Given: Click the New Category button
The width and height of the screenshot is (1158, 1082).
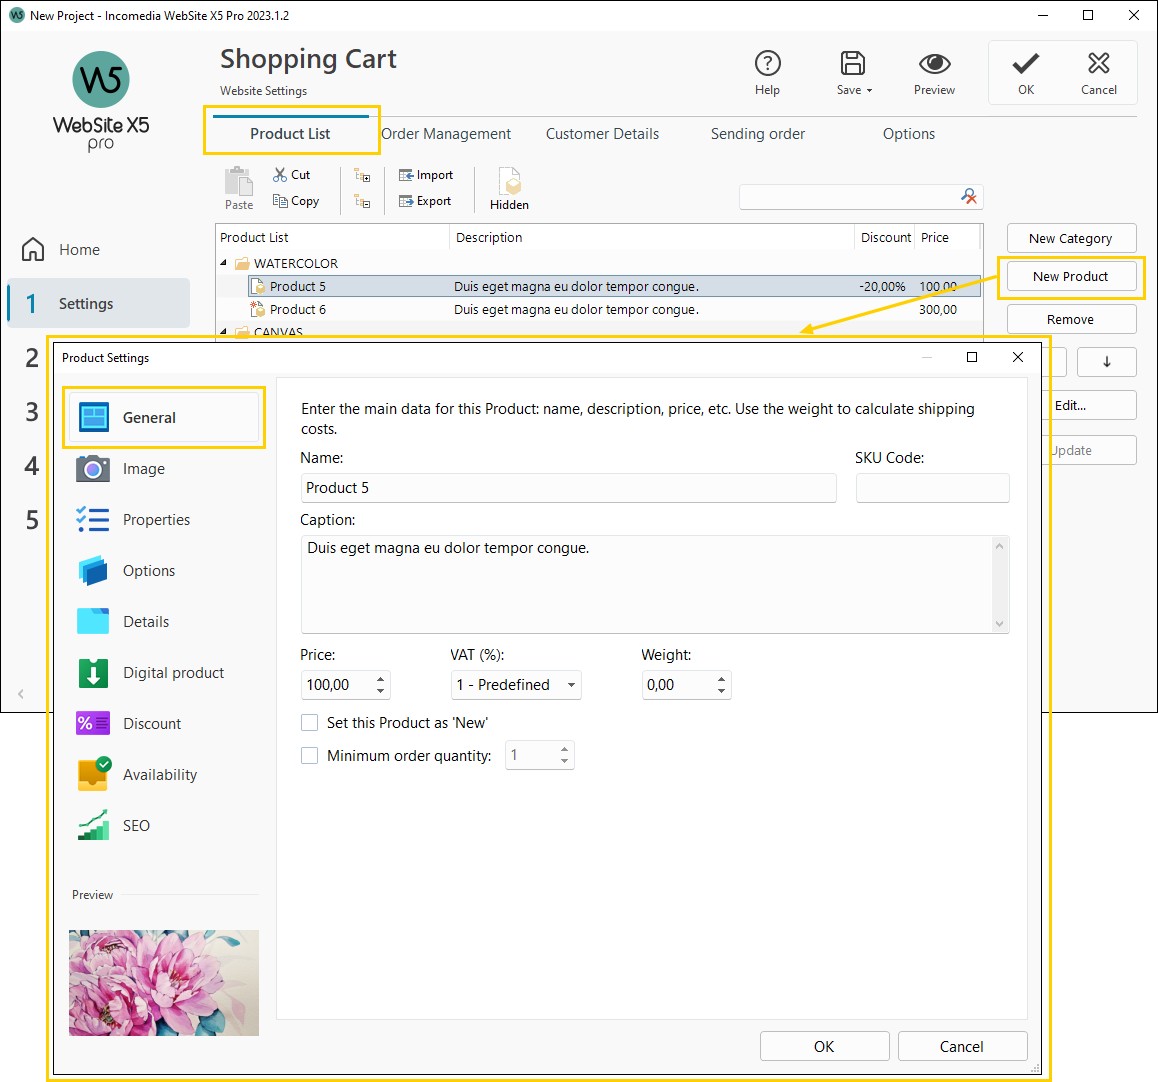Looking at the screenshot, I should [x=1071, y=238].
